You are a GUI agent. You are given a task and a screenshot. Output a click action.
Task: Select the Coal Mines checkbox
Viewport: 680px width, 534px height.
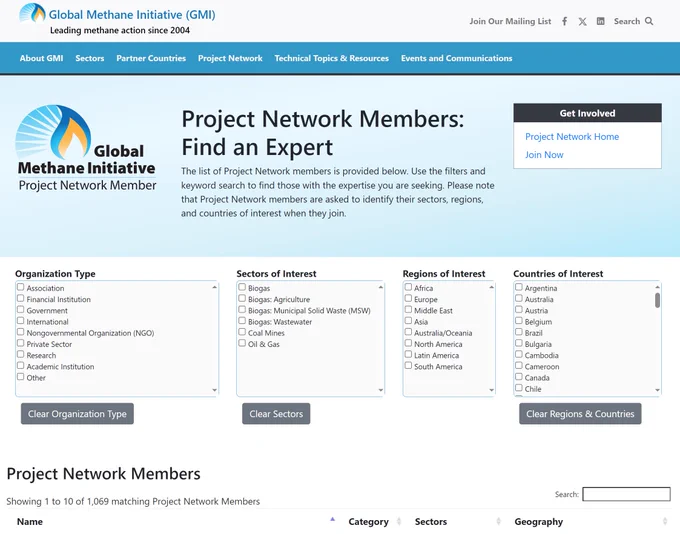pyautogui.click(x=242, y=332)
